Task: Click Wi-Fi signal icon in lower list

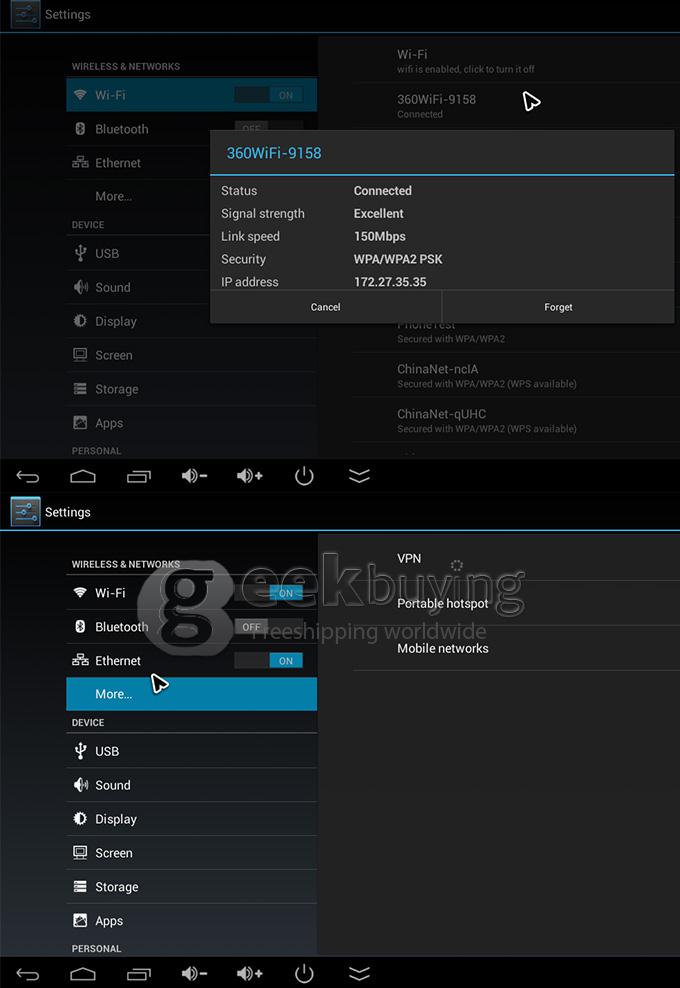Action: tap(80, 592)
